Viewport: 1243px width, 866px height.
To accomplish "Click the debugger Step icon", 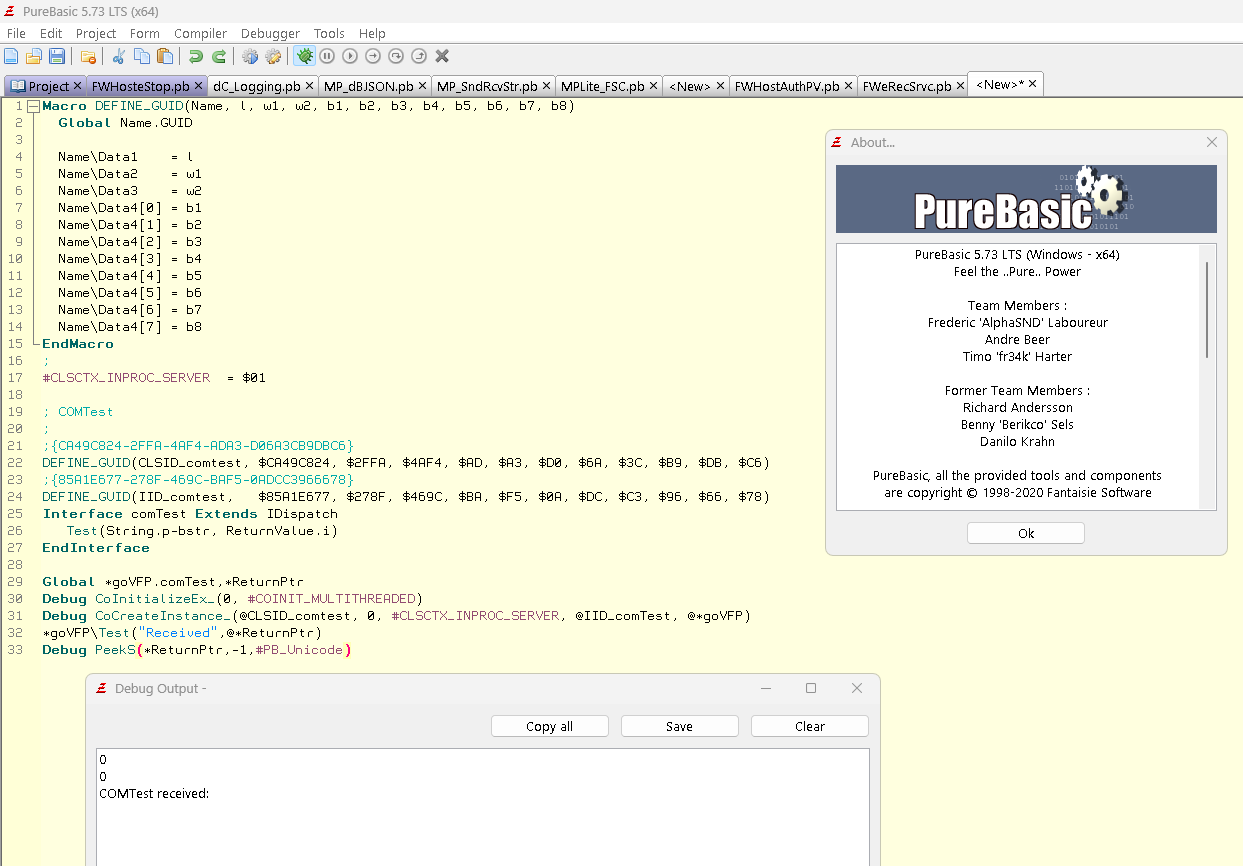I will pyautogui.click(x=373, y=56).
